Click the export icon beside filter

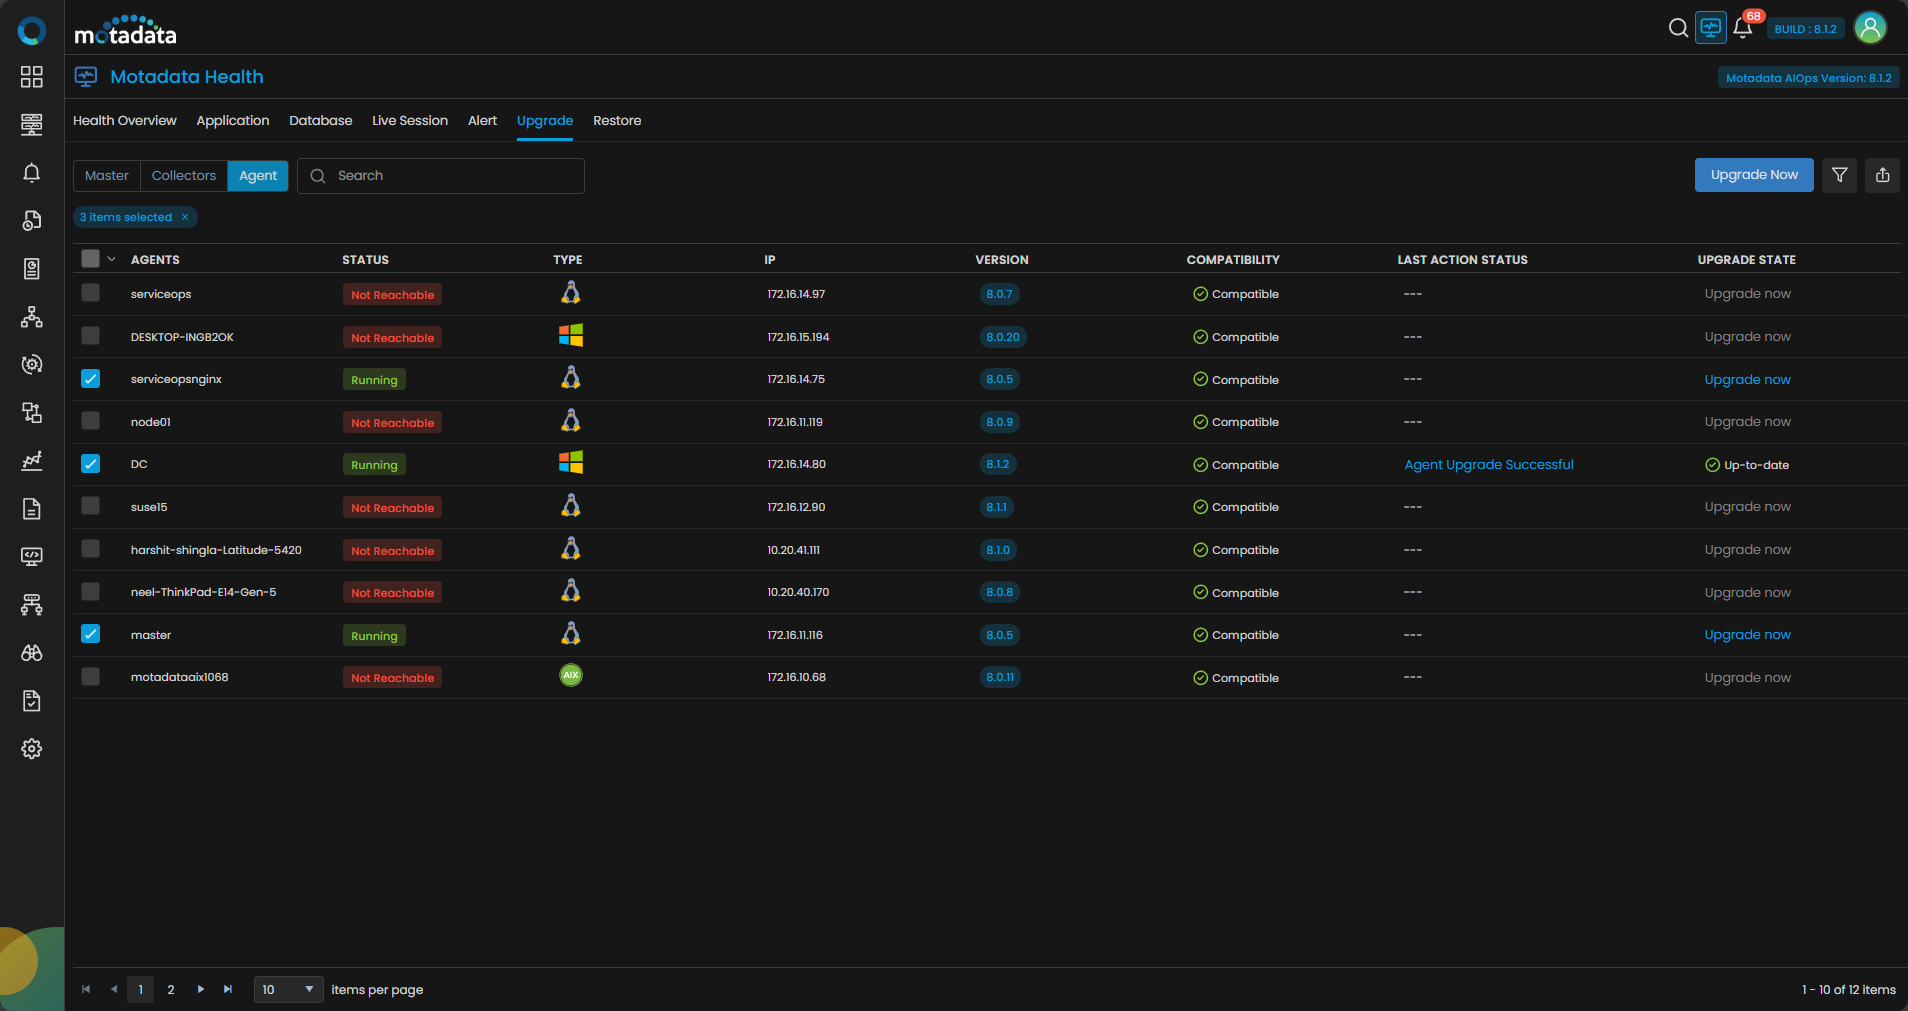[x=1882, y=175]
